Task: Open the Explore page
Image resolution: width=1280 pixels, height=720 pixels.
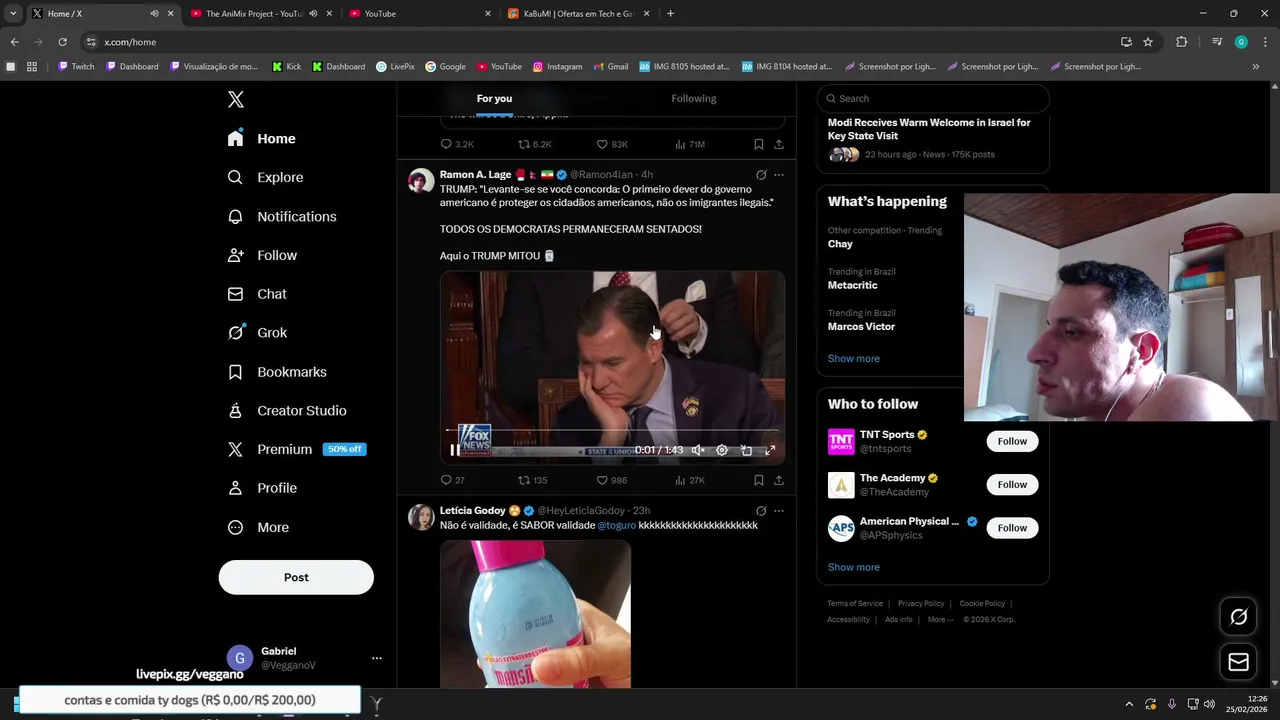Action: click(x=266, y=177)
